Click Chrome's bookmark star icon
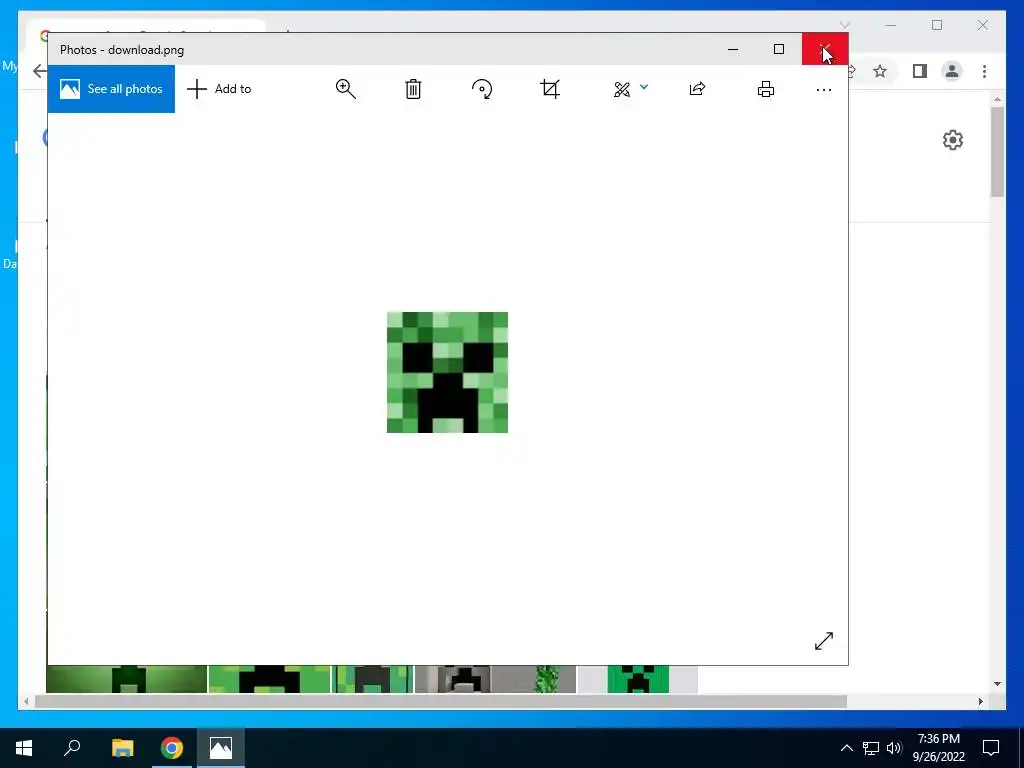The image size is (1024, 768). click(880, 71)
